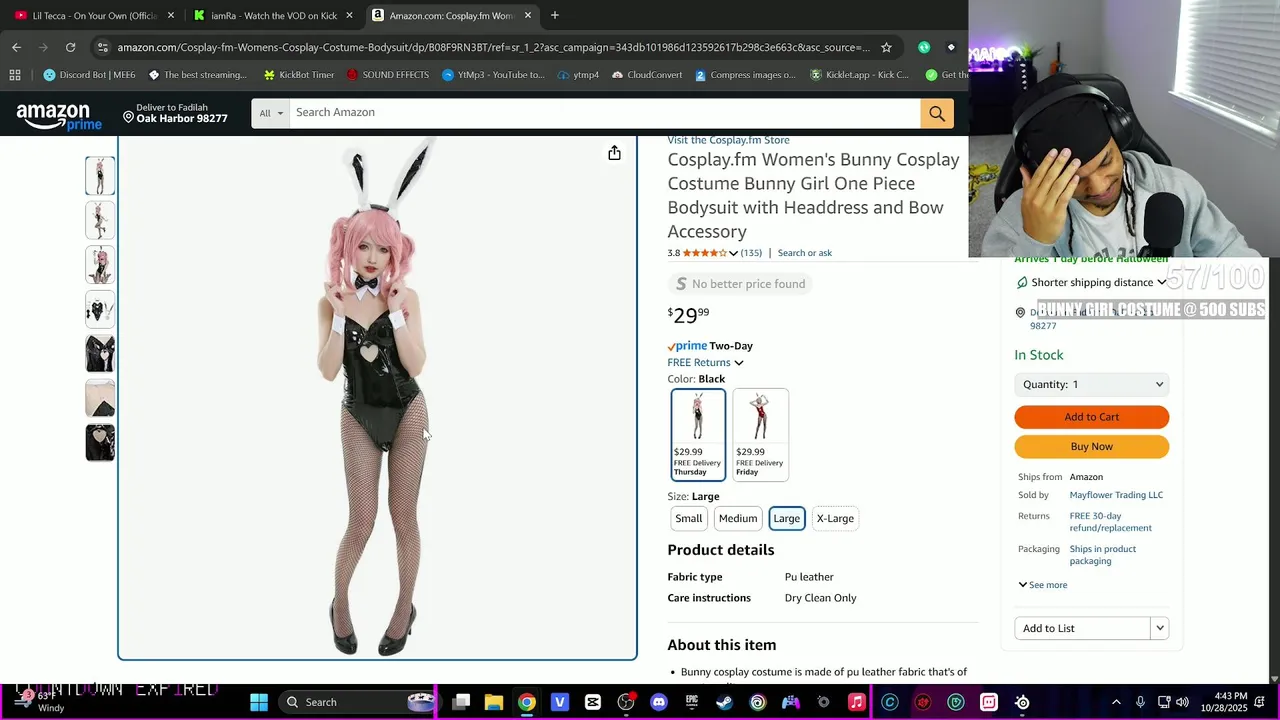Open the KickBot Timer bookmark

(299, 75)
